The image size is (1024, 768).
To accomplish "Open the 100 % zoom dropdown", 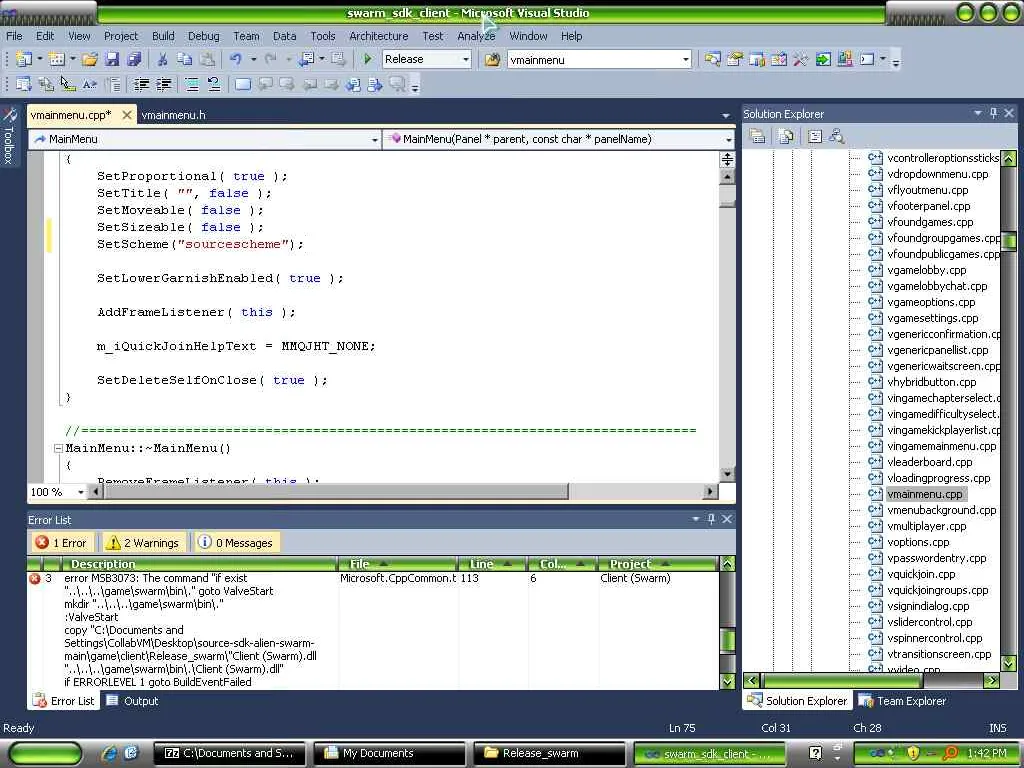I will [x=81, y=492].
